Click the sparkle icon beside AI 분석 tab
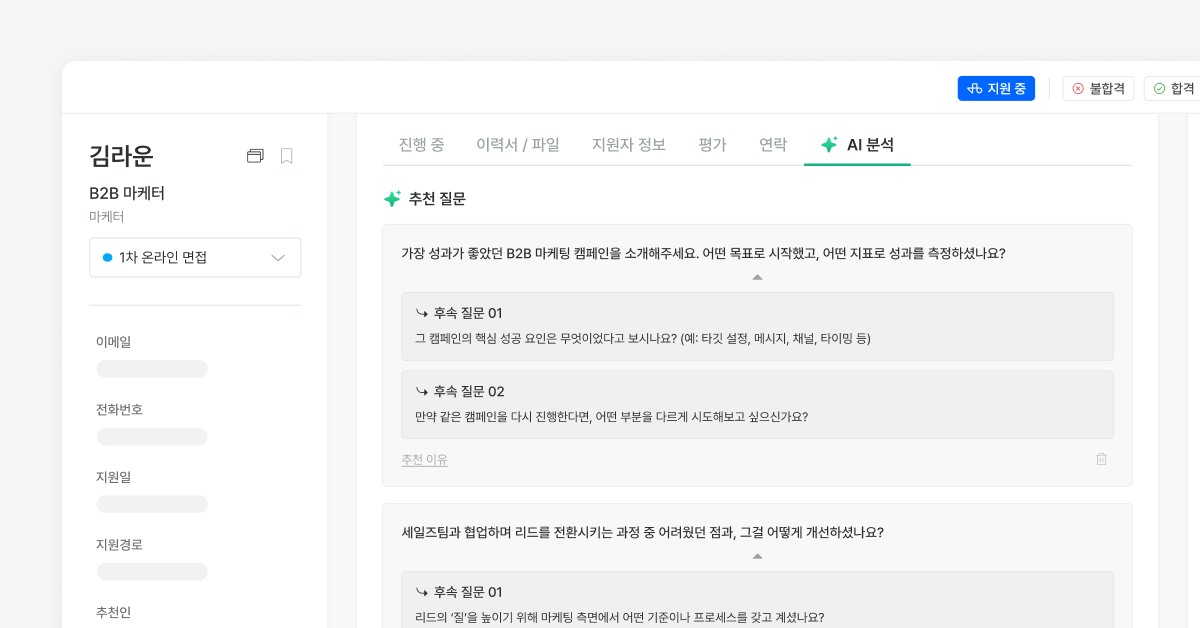 [827, 143]
